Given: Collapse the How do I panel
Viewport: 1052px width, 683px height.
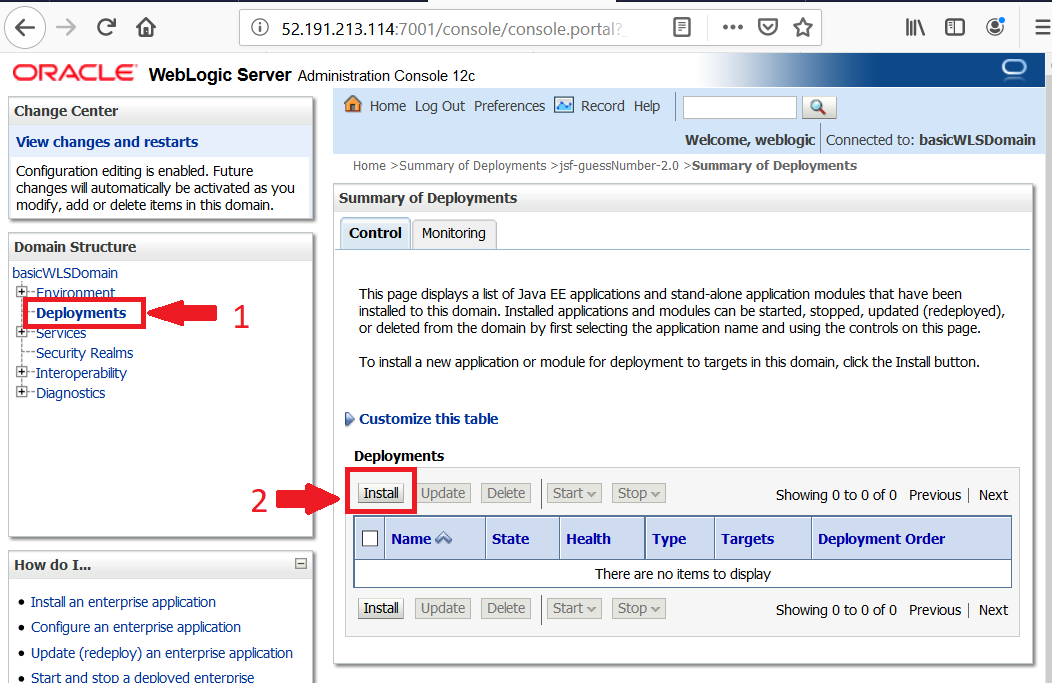Looking at the screenshot, I should [x=301, y=564].
